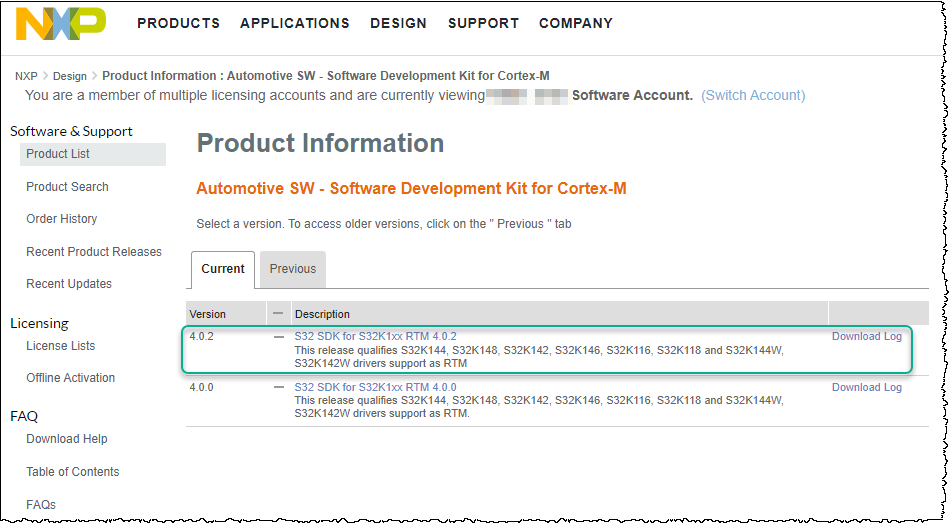Switch to the Previous versions tab
This screenshot has height=526, width=949.
coord(293,269)
